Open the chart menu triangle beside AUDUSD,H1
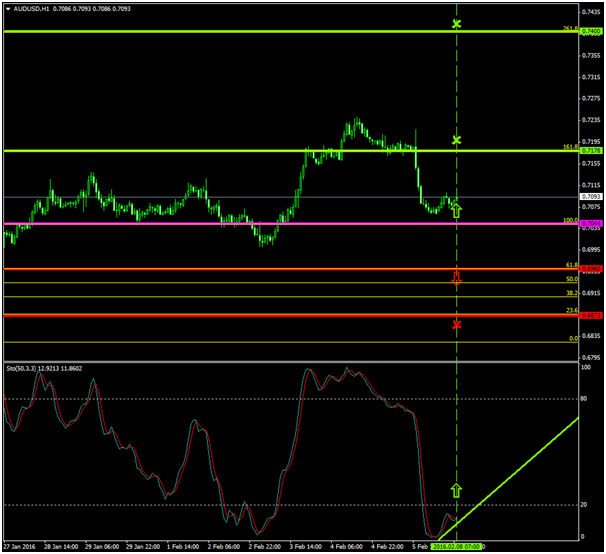 click(x=8, y=9)
